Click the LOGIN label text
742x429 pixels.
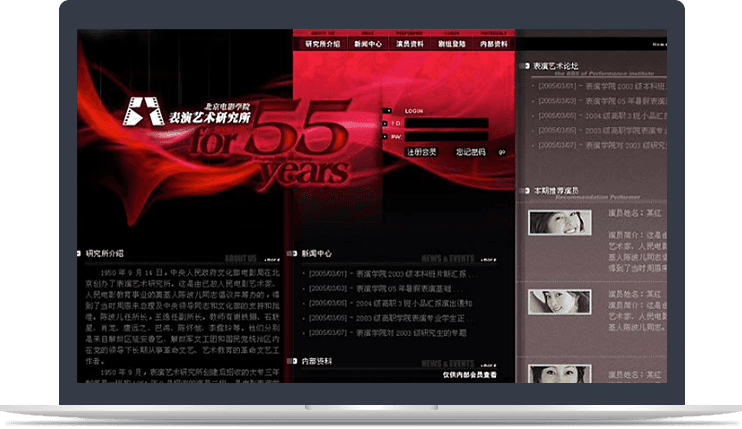[x=414, y=111]
